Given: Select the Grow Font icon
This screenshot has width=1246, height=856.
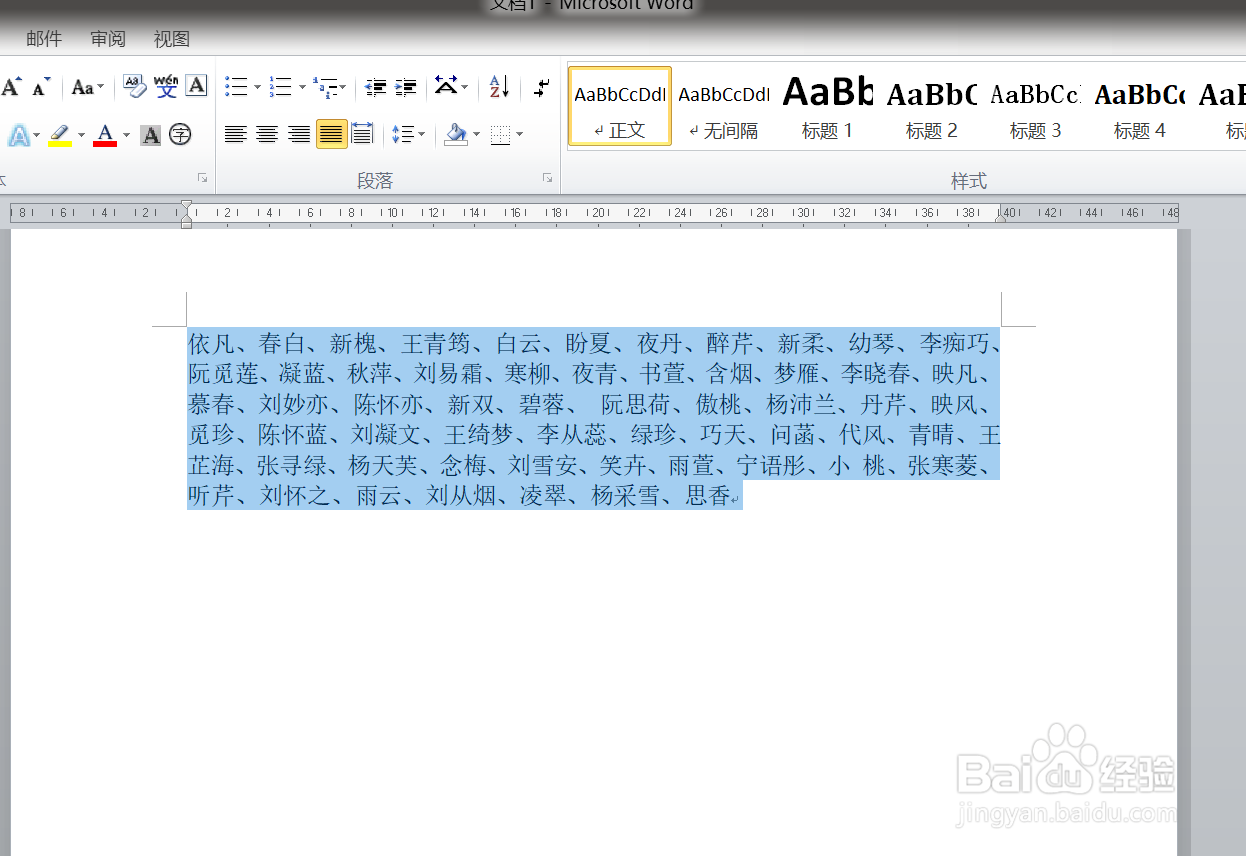Looking at the screenshot, I should point(12,86).
